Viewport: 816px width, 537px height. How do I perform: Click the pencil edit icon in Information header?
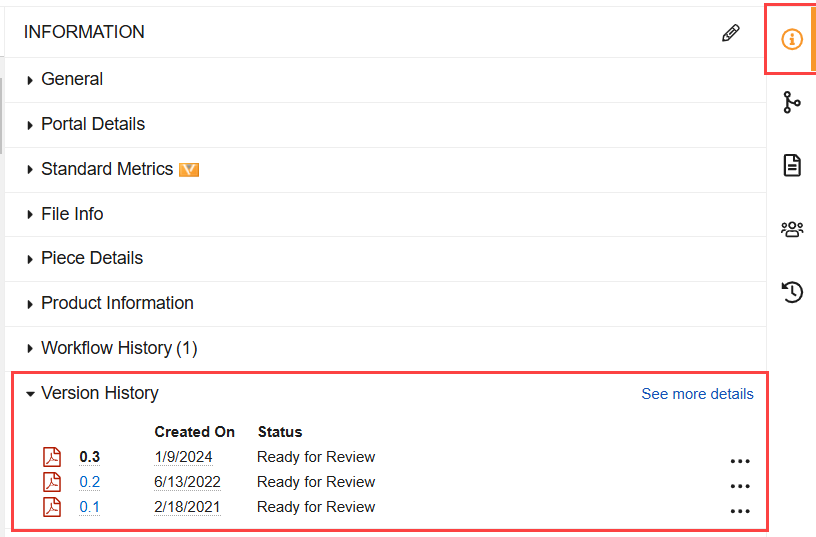(x=731, y=33)
